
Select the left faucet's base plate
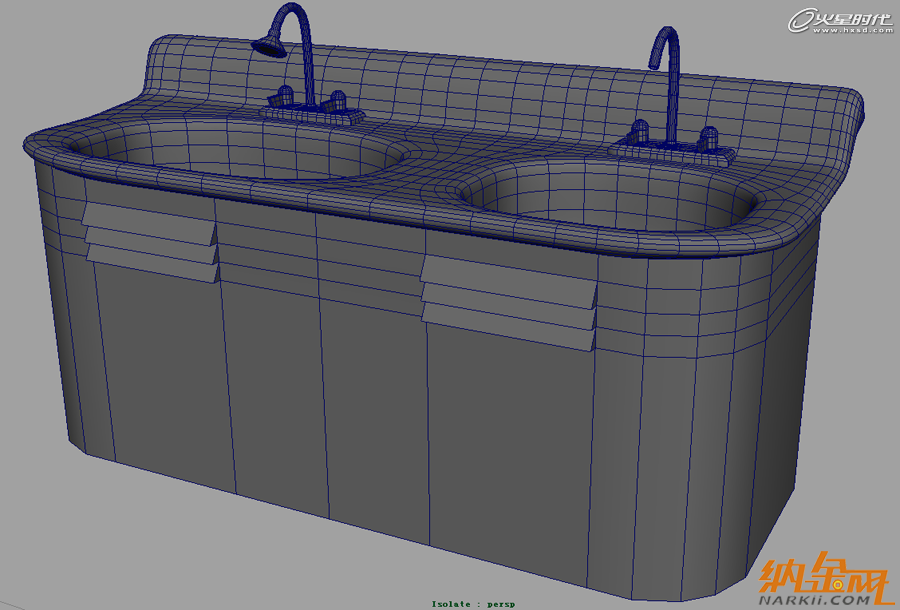(x=313, y=115)
